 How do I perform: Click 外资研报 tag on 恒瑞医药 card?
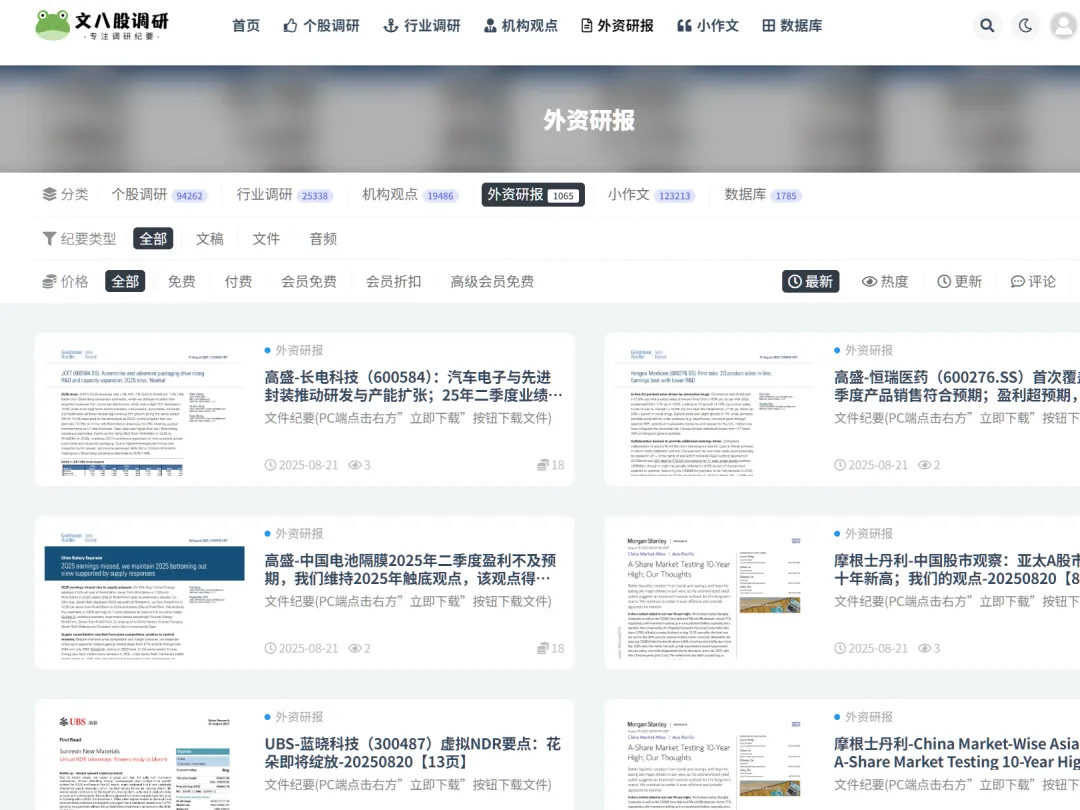[864, 350]
